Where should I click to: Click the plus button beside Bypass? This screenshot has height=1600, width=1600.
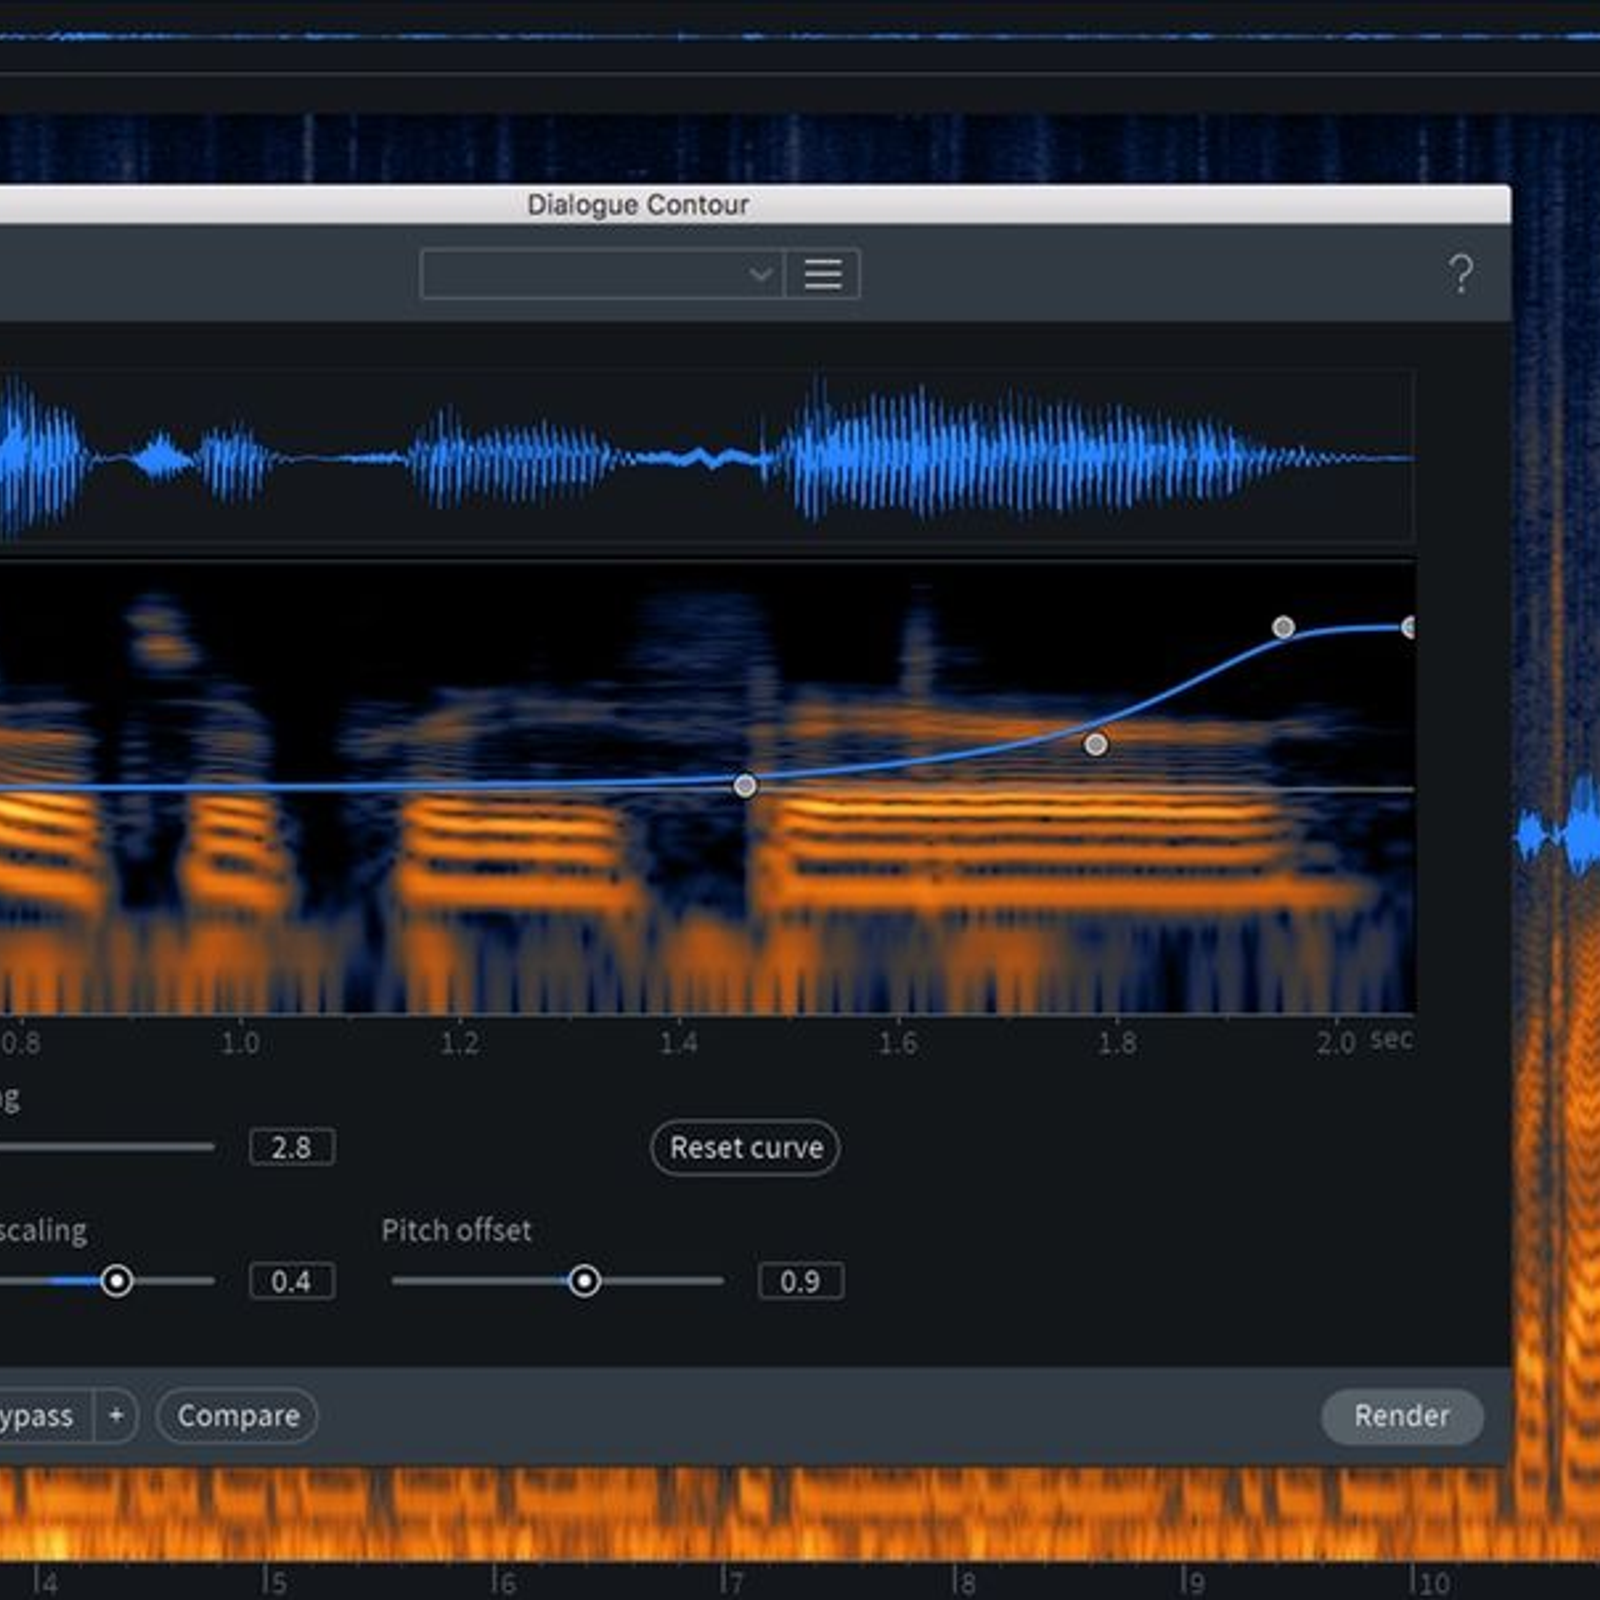[x=116, y=1415]
